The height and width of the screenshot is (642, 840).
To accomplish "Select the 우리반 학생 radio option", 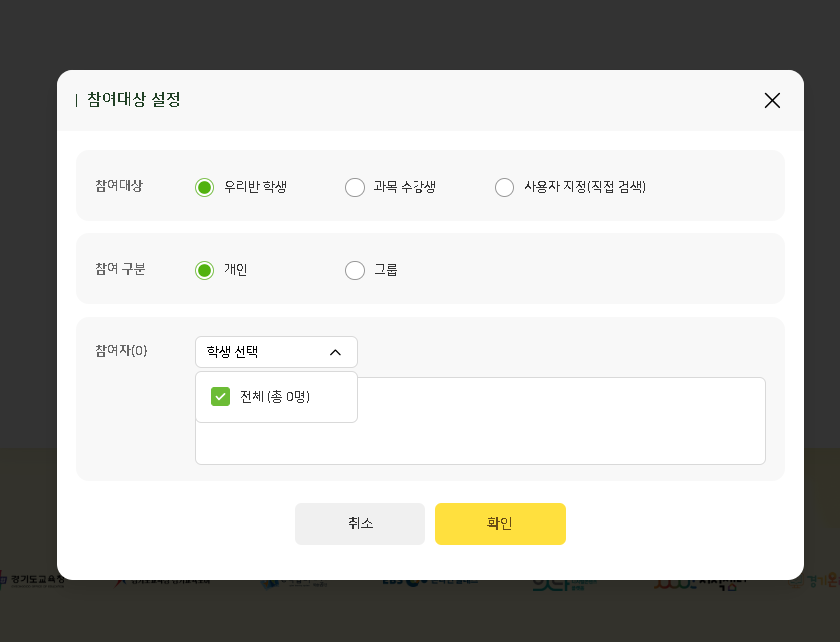I will pos(205,187).
